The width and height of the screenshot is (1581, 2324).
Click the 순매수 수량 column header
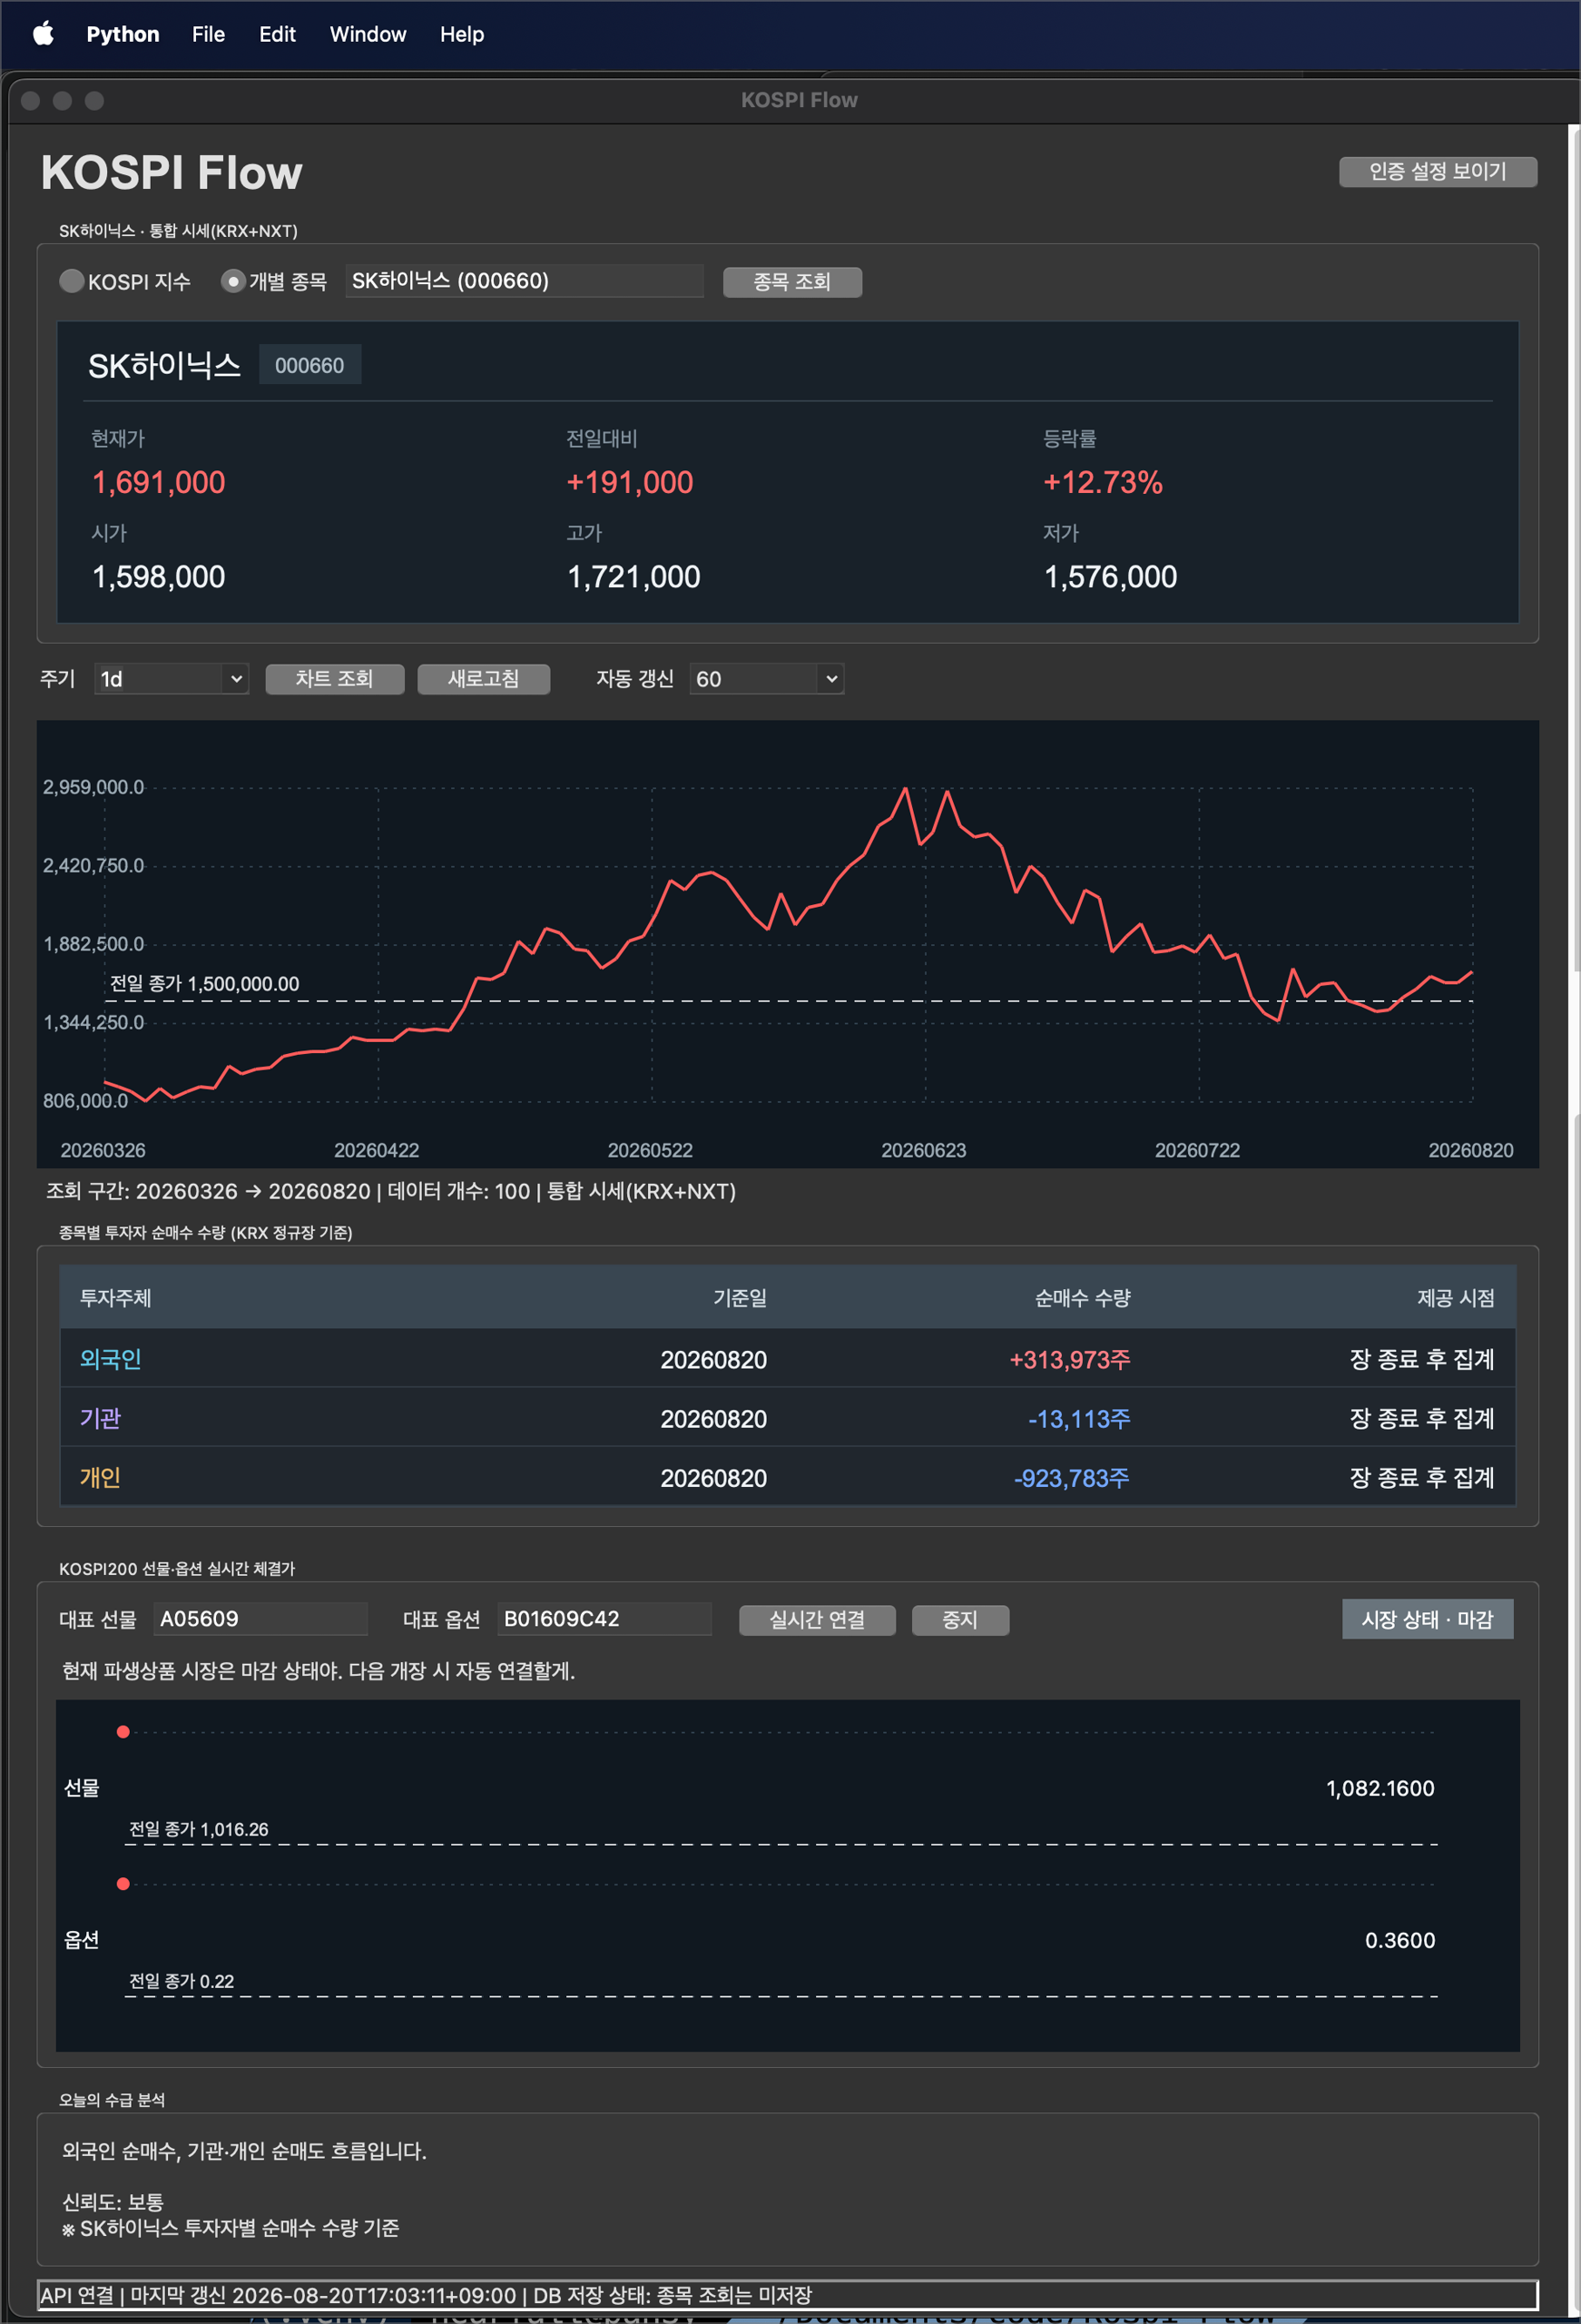[1082, 1298]
